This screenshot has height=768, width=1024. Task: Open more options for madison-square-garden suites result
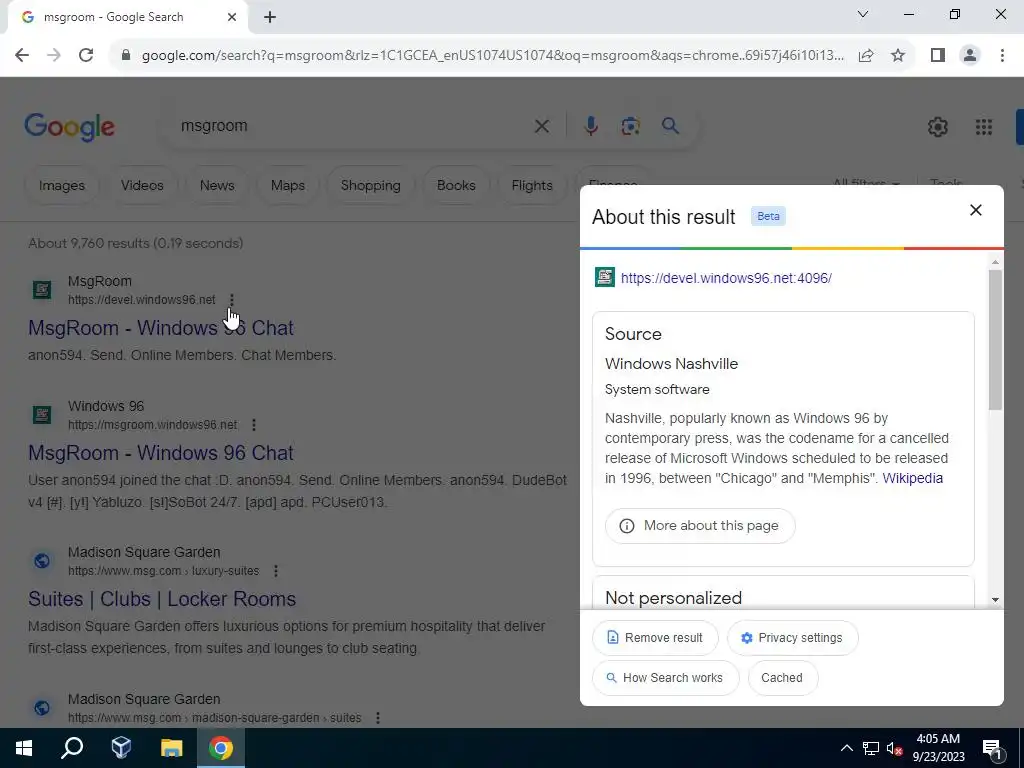(377, 718)
